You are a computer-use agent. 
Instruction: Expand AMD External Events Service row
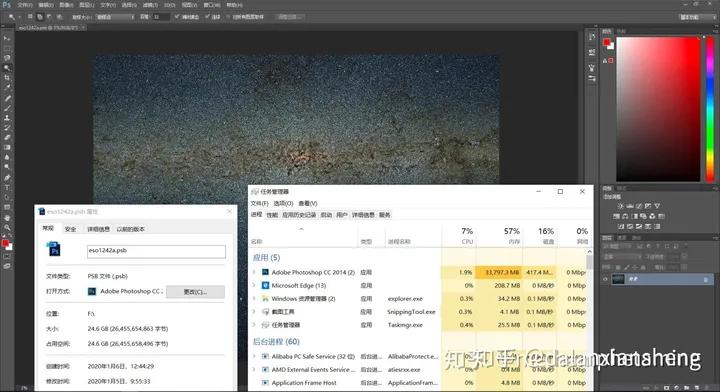[x=254, y=370]
